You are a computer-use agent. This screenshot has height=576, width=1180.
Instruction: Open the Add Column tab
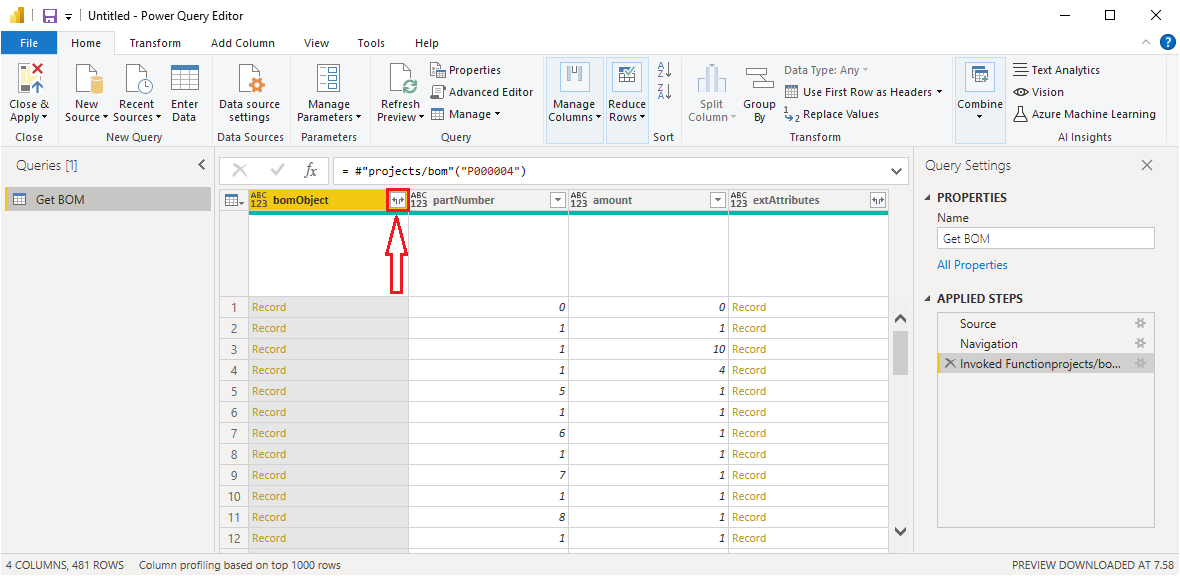242,43
